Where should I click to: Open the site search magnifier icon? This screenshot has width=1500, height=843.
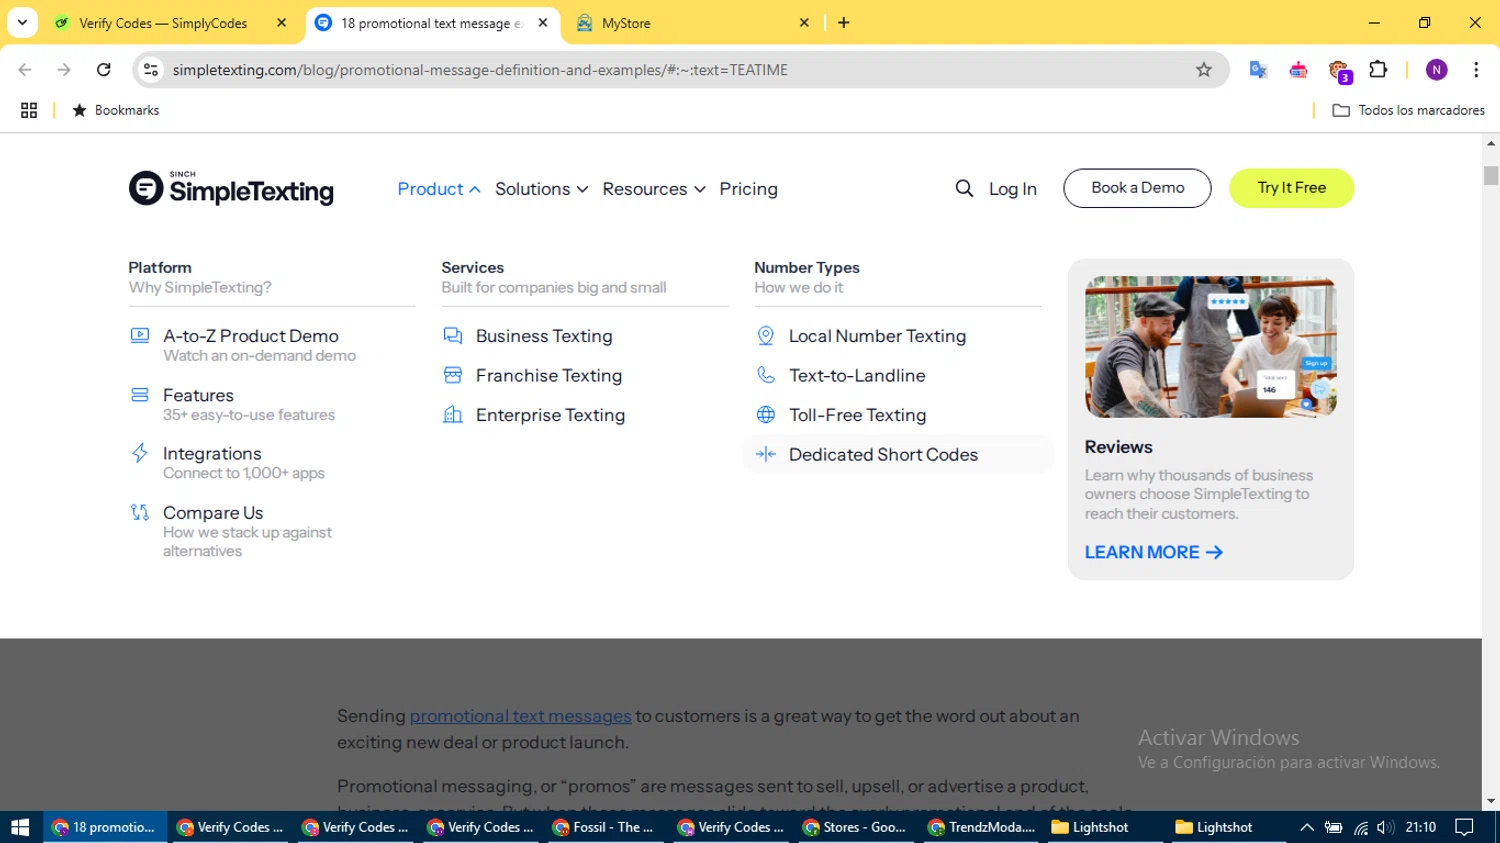(x=964, y=188)
